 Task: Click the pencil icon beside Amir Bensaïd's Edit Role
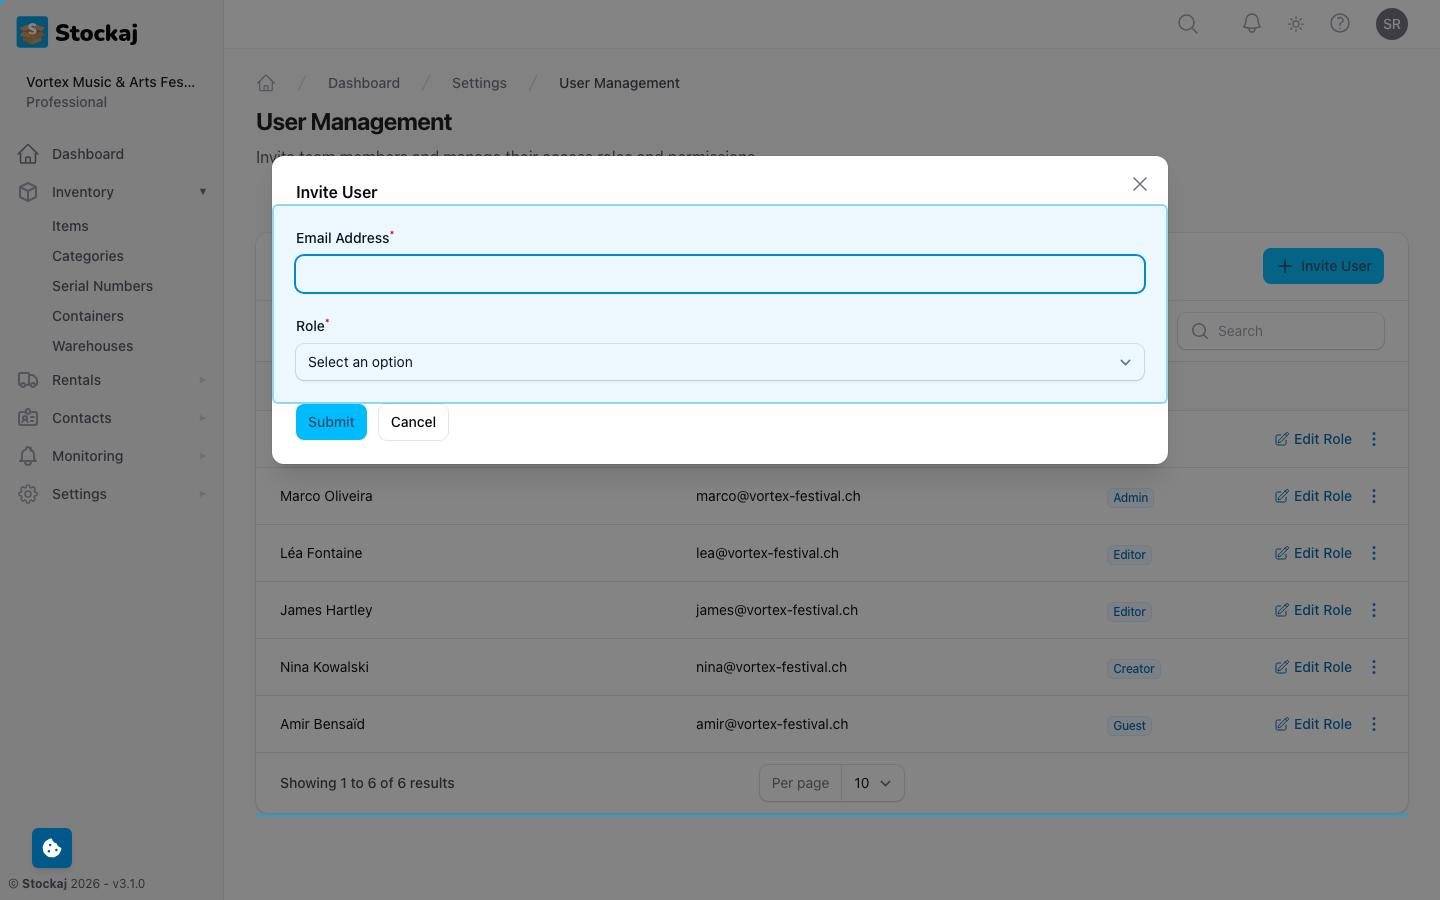click(x=1280, y=723)
